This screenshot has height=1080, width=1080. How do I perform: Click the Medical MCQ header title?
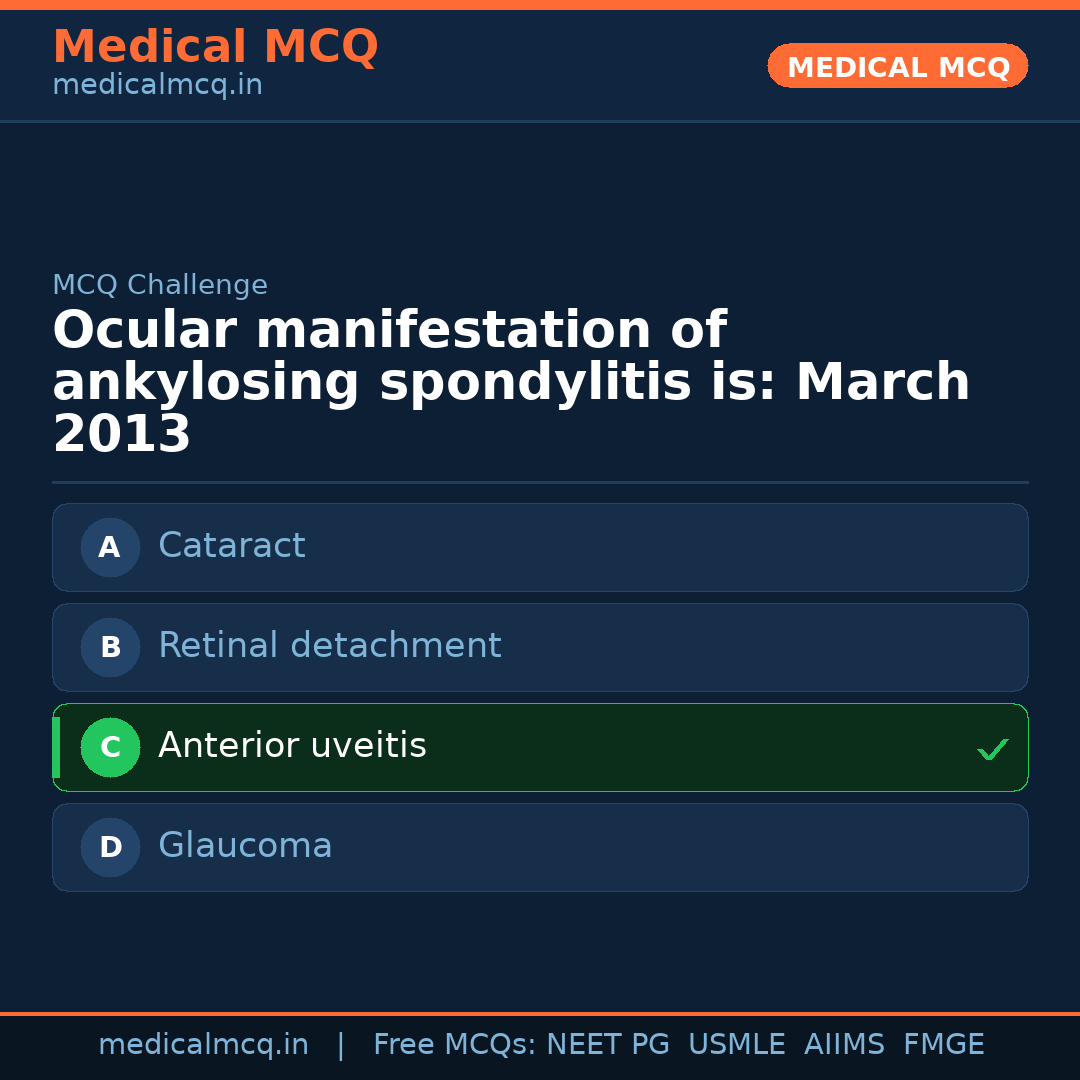215,47
